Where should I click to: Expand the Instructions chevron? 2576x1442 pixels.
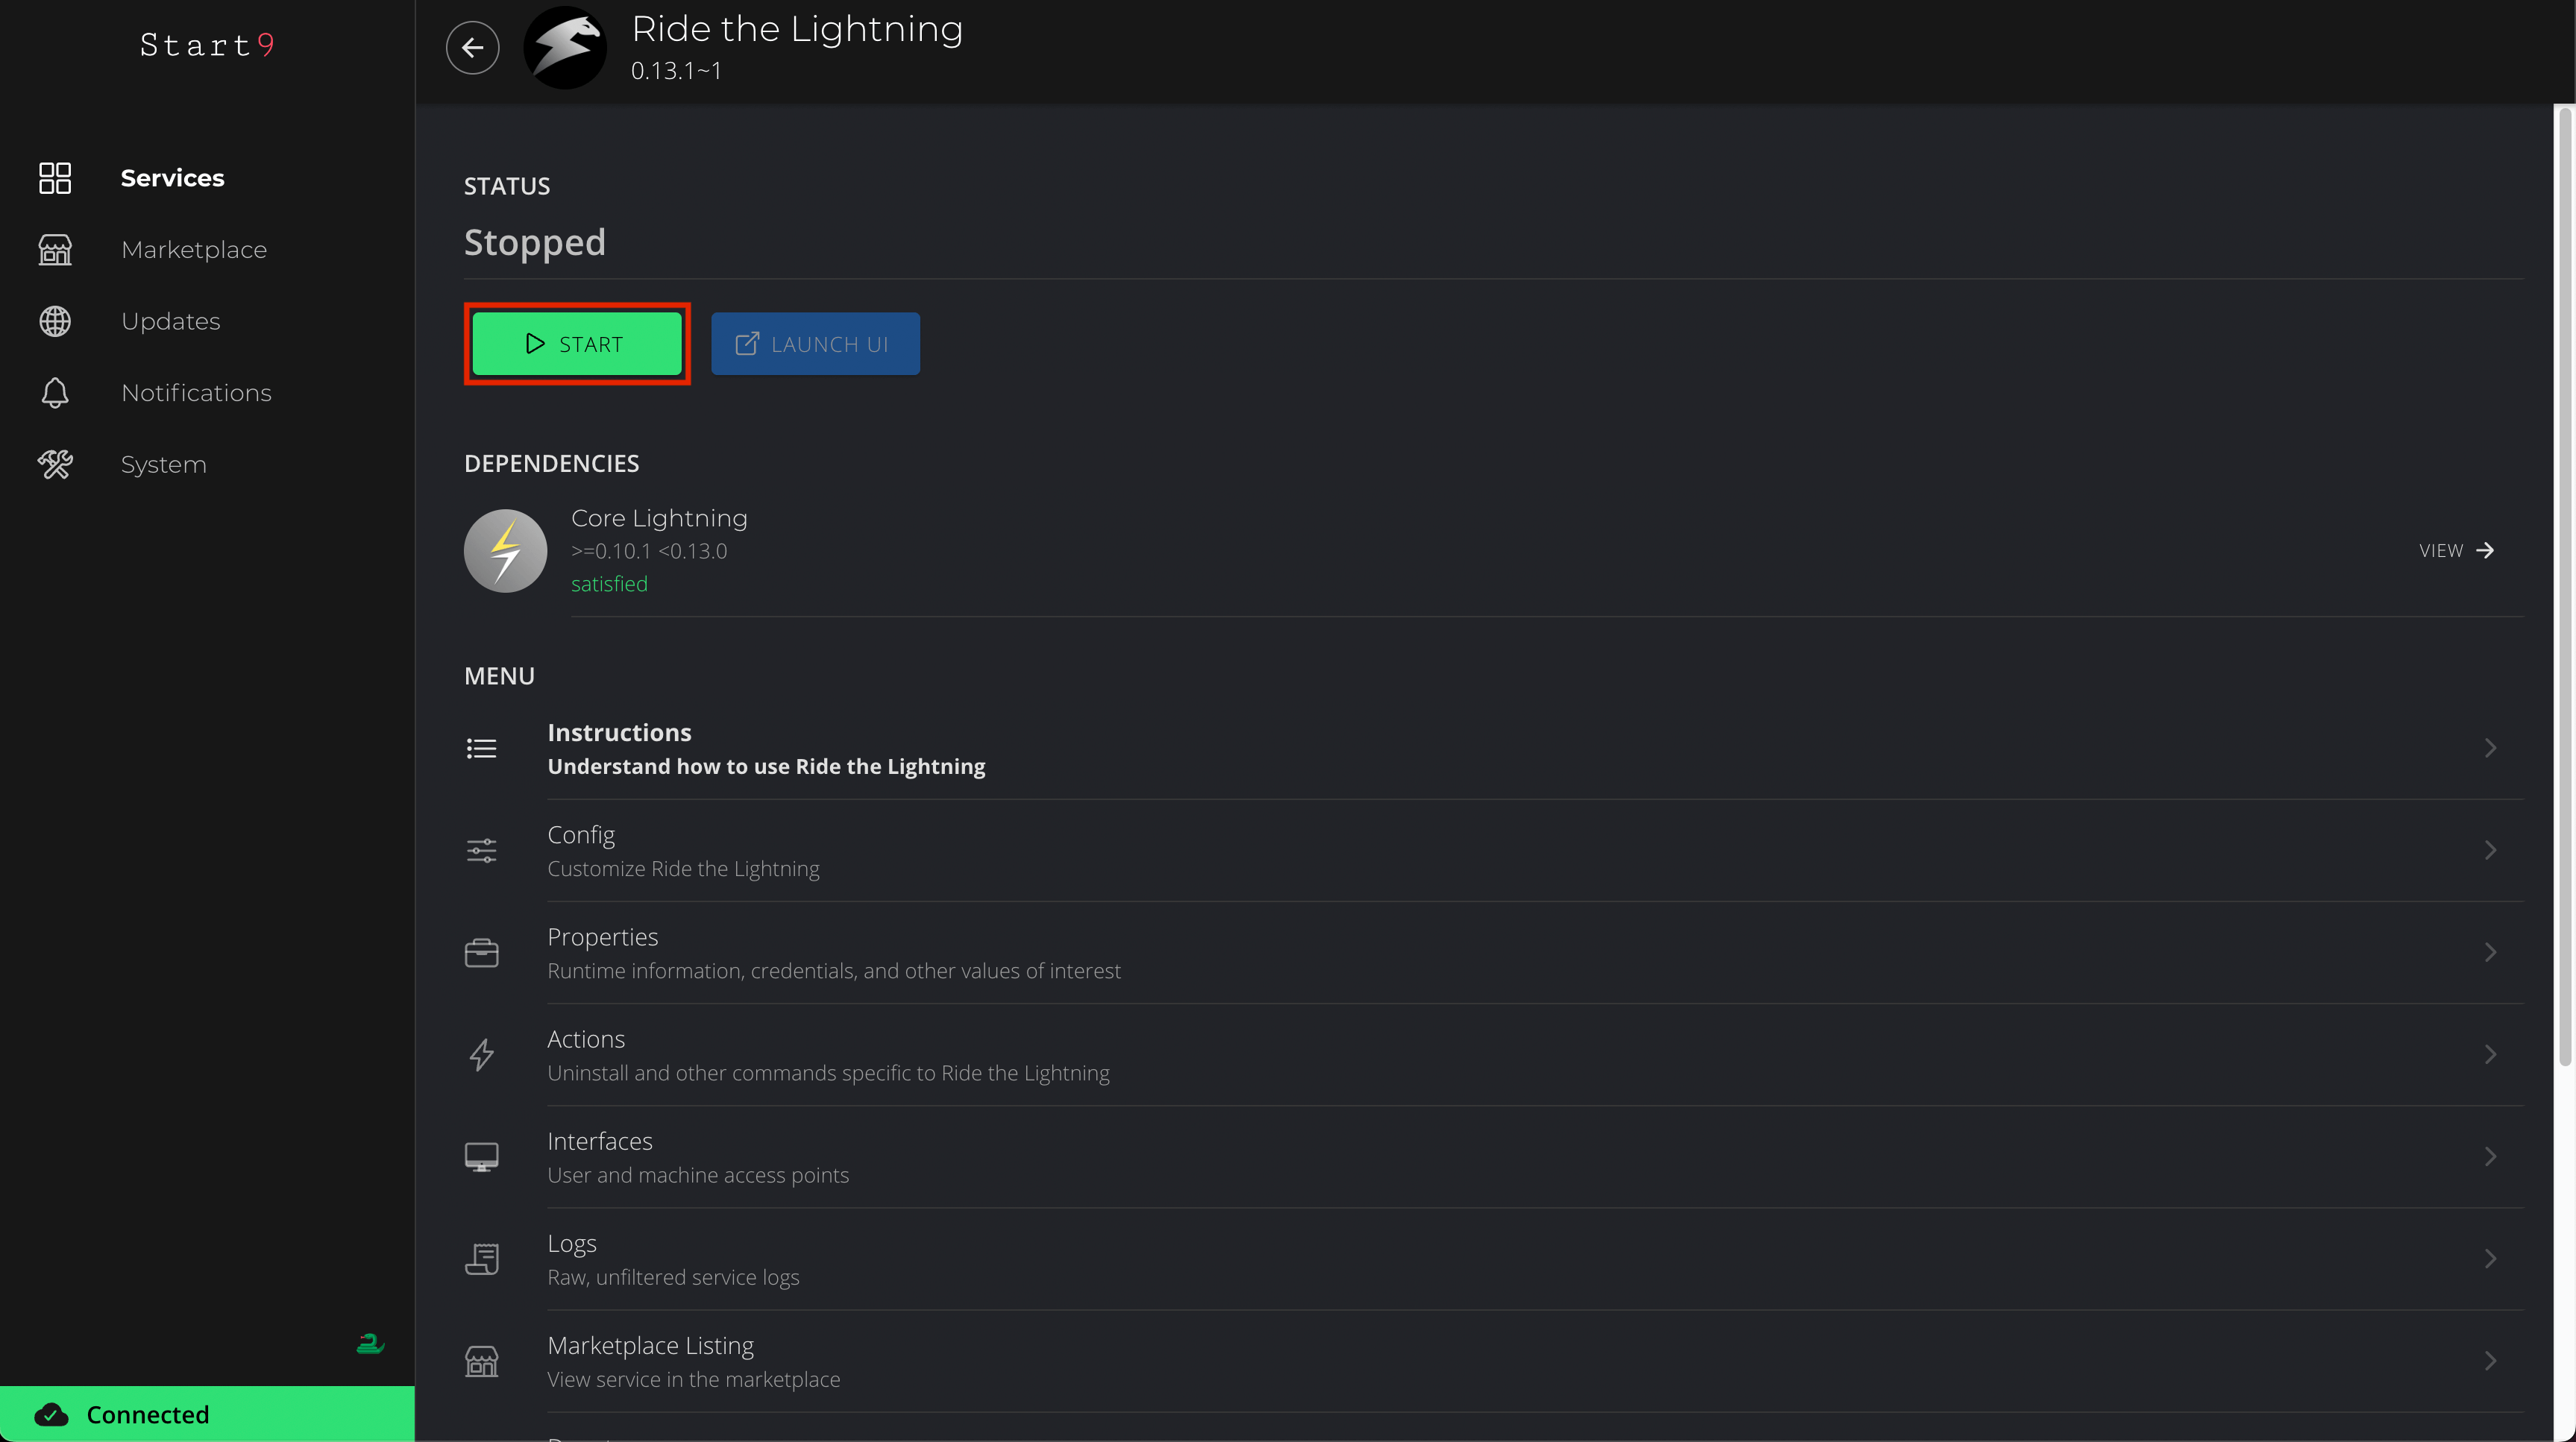click(2490, 748)
